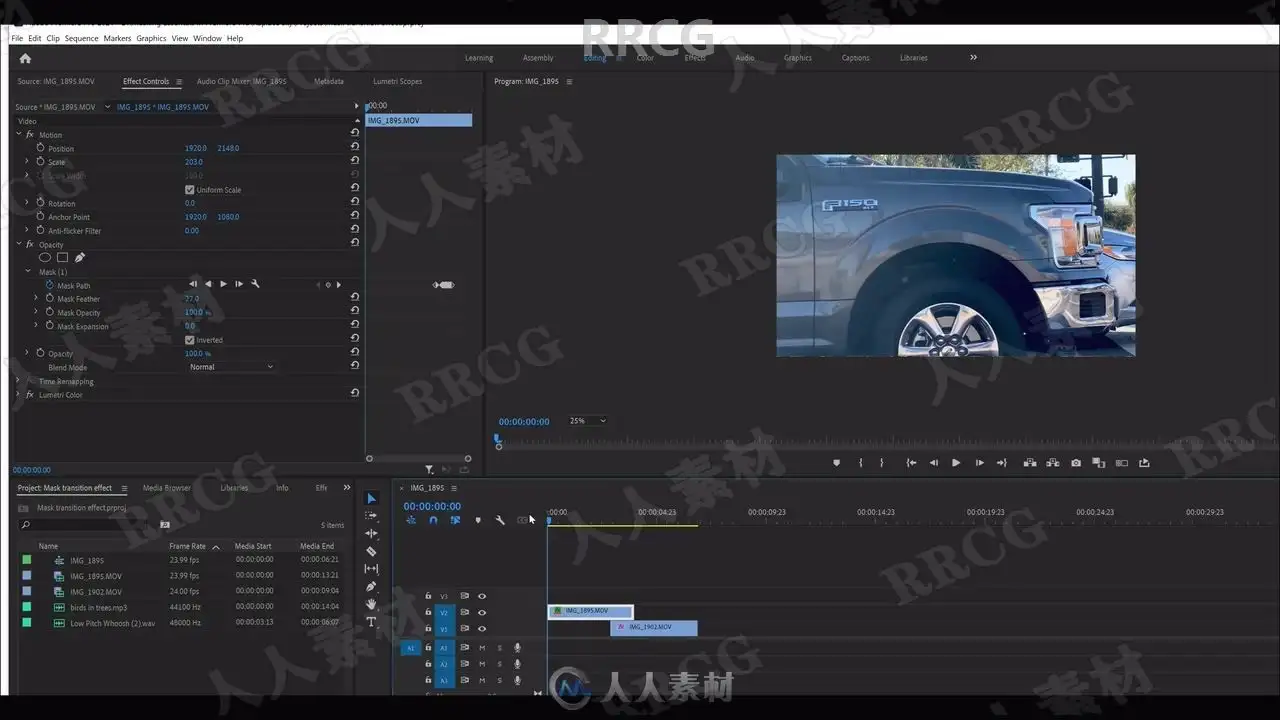This screenshot has height=720, width=1280.
Task: Solo the A2 audio track
Action: pos(500,664)
